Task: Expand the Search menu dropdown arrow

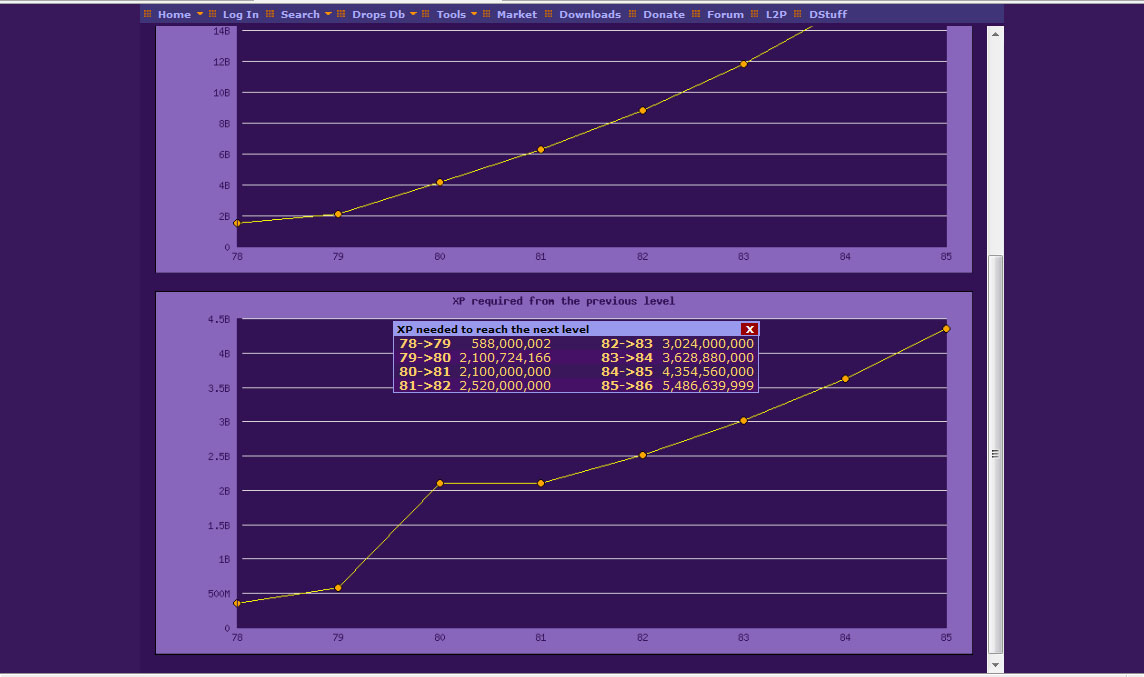Action: pos(328,14)
